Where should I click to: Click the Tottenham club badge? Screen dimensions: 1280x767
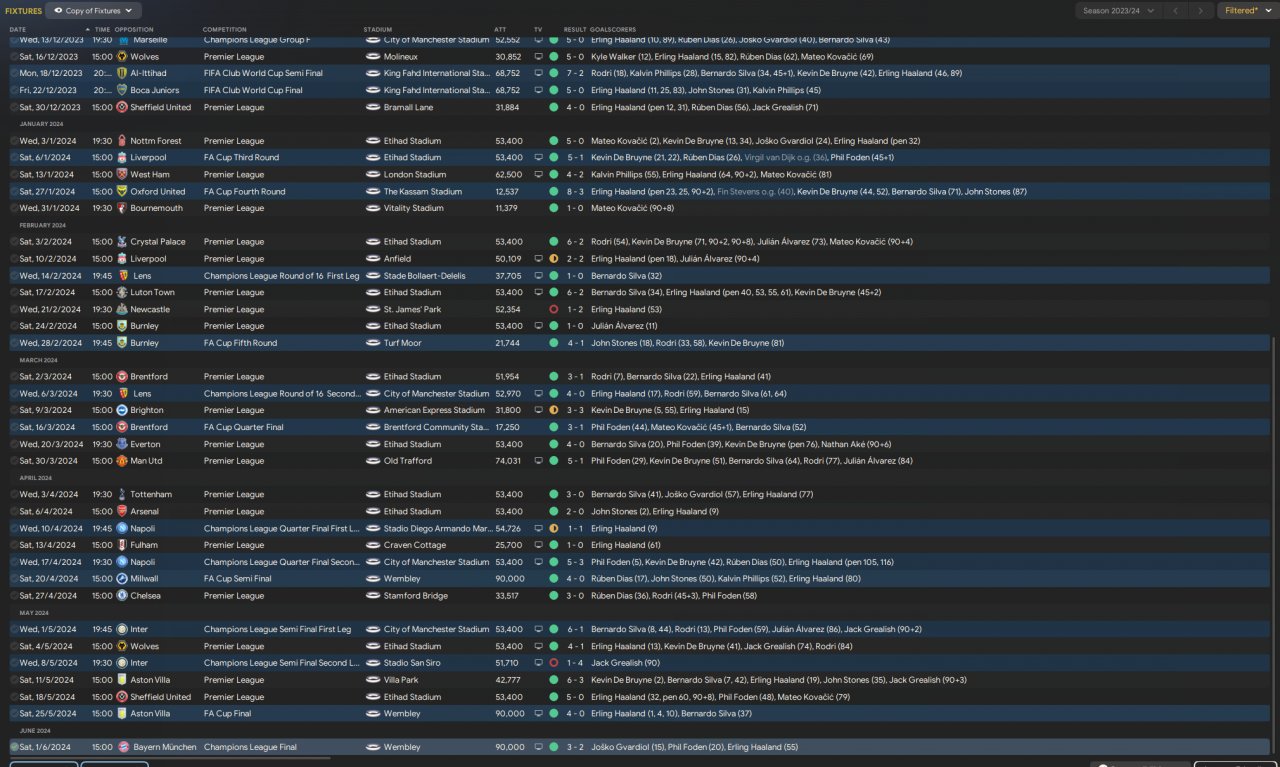pyautogui.click(x=122, y=494)
